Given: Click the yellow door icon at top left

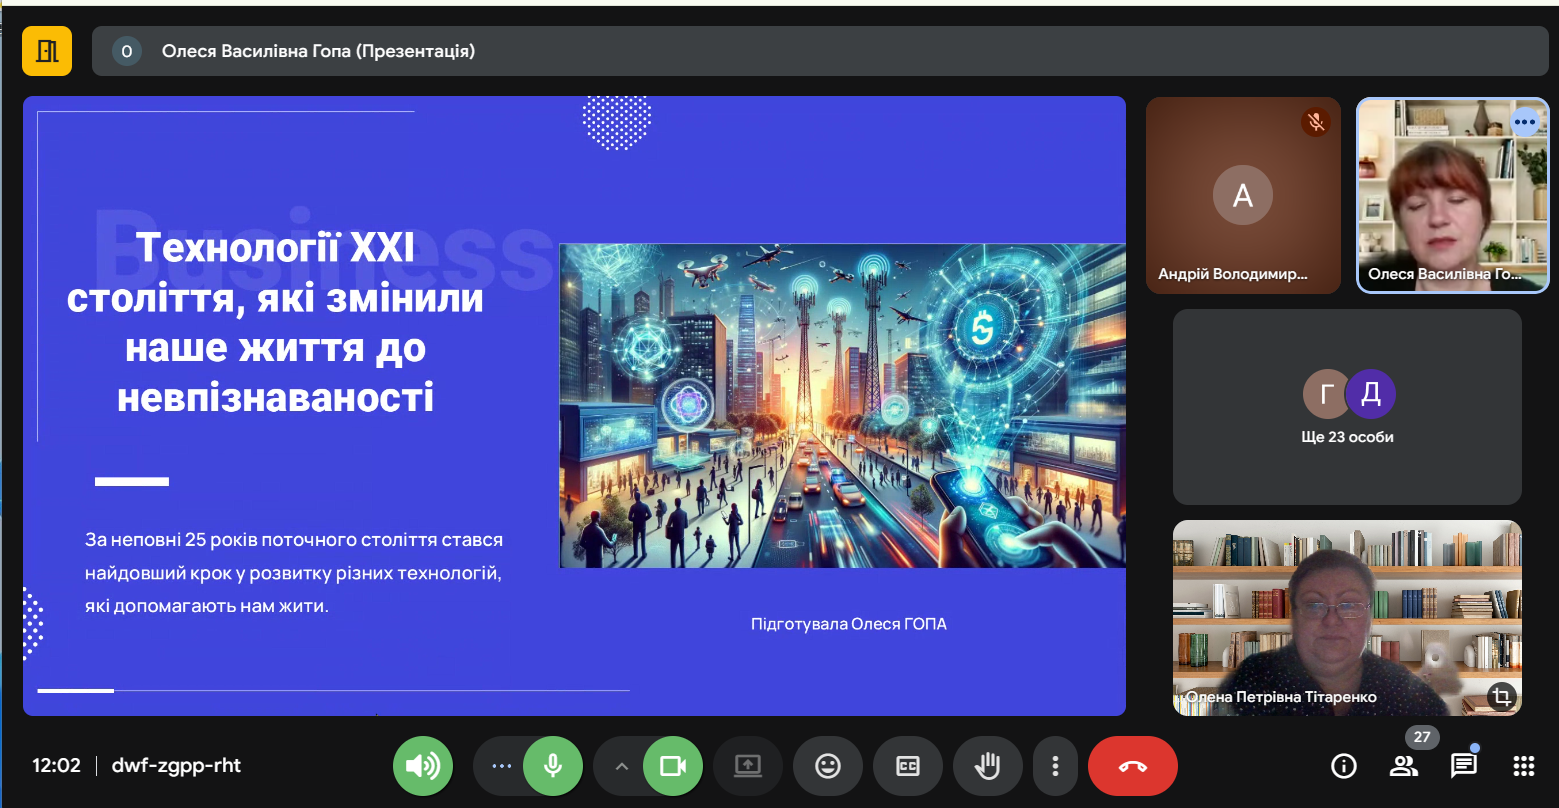Looking at the screenshot, I should [47, 51].
